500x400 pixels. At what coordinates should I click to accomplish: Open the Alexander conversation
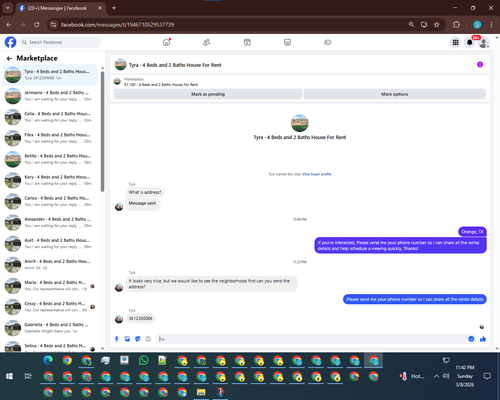point(50,223)
